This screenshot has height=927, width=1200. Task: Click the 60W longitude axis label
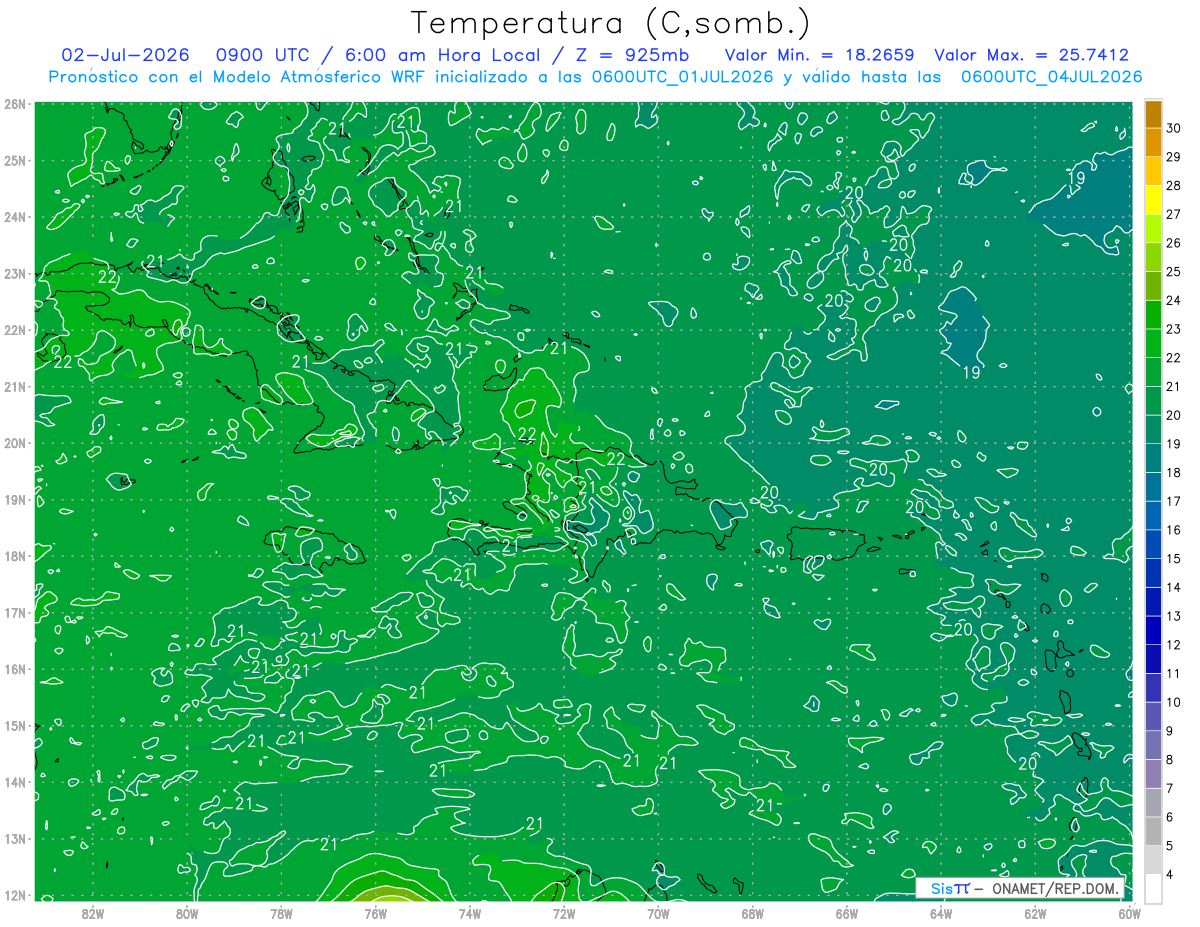(x=1129, y=913)
